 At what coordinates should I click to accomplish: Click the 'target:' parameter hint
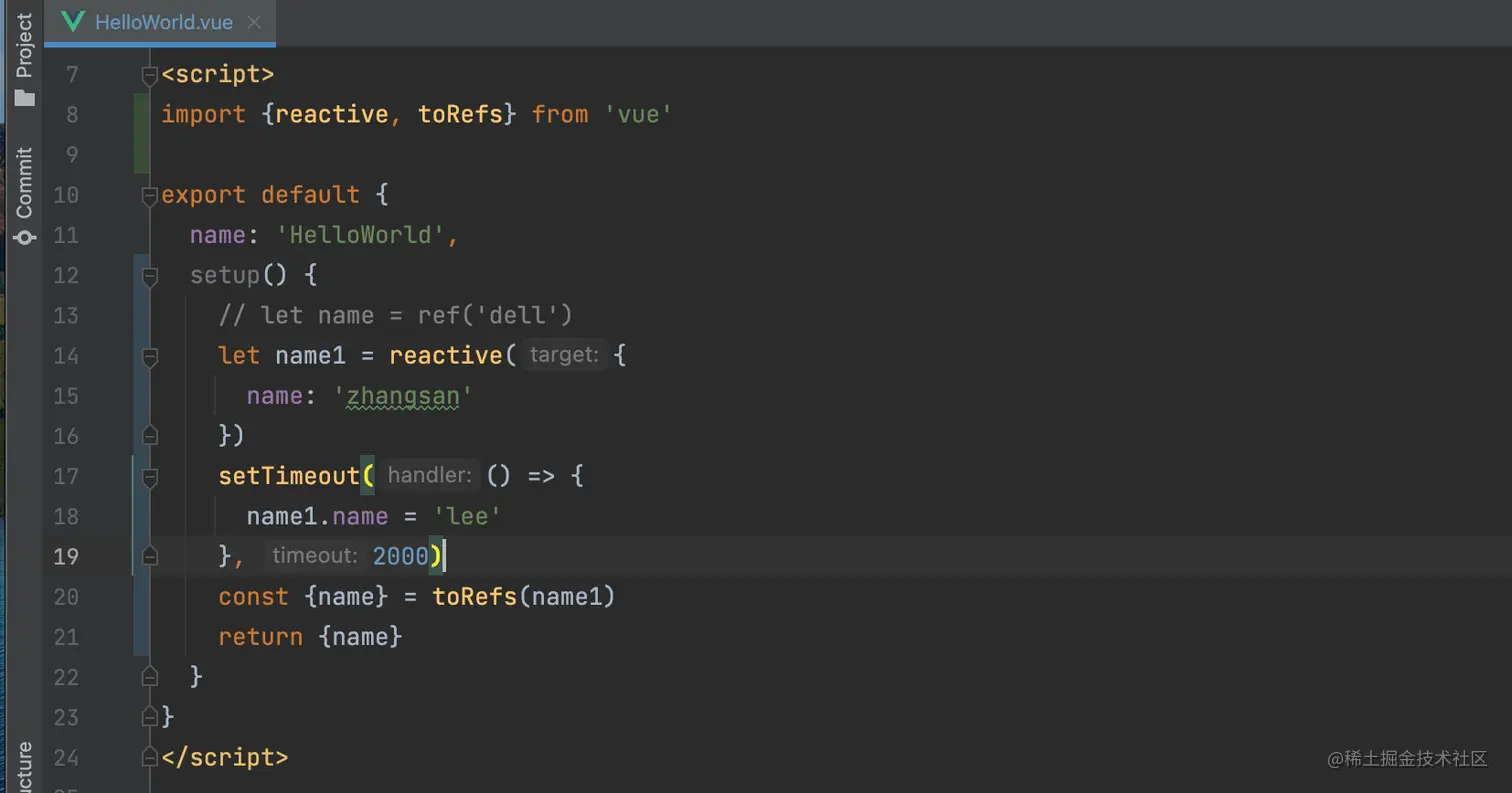[564, 355]
